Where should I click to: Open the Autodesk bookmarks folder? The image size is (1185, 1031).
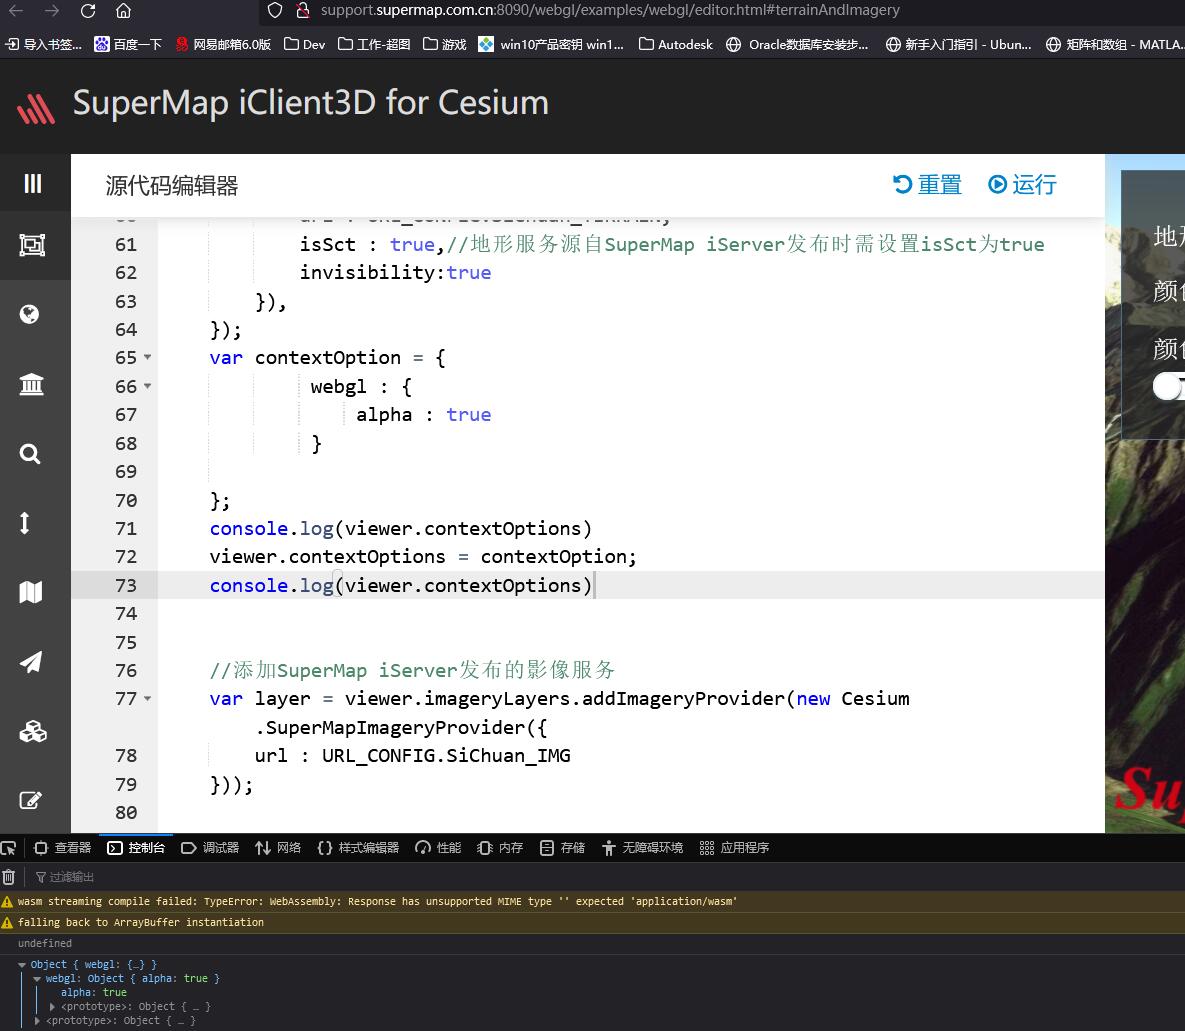click(x=676, y=45)
